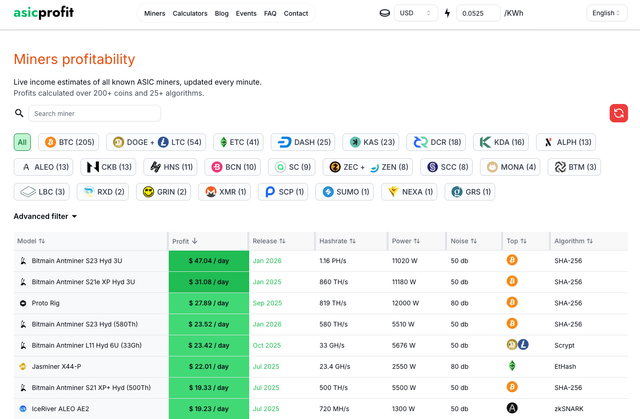
Task: Filter miners by KAS (23)
Action: point(371,142)
